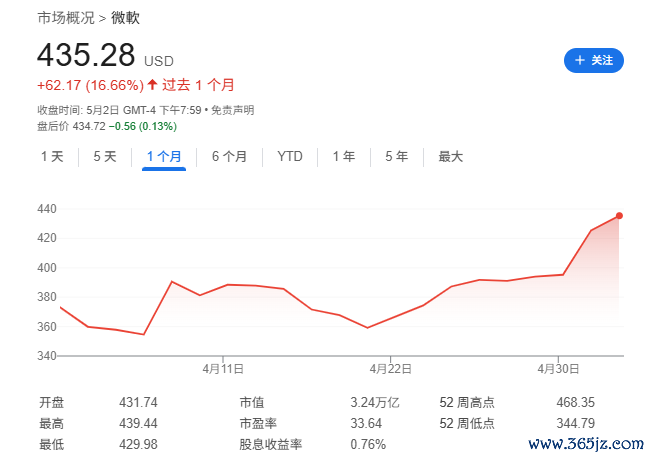
Task: Click the 微軟 breadcrumb title
Action: [x=125, y=18]
